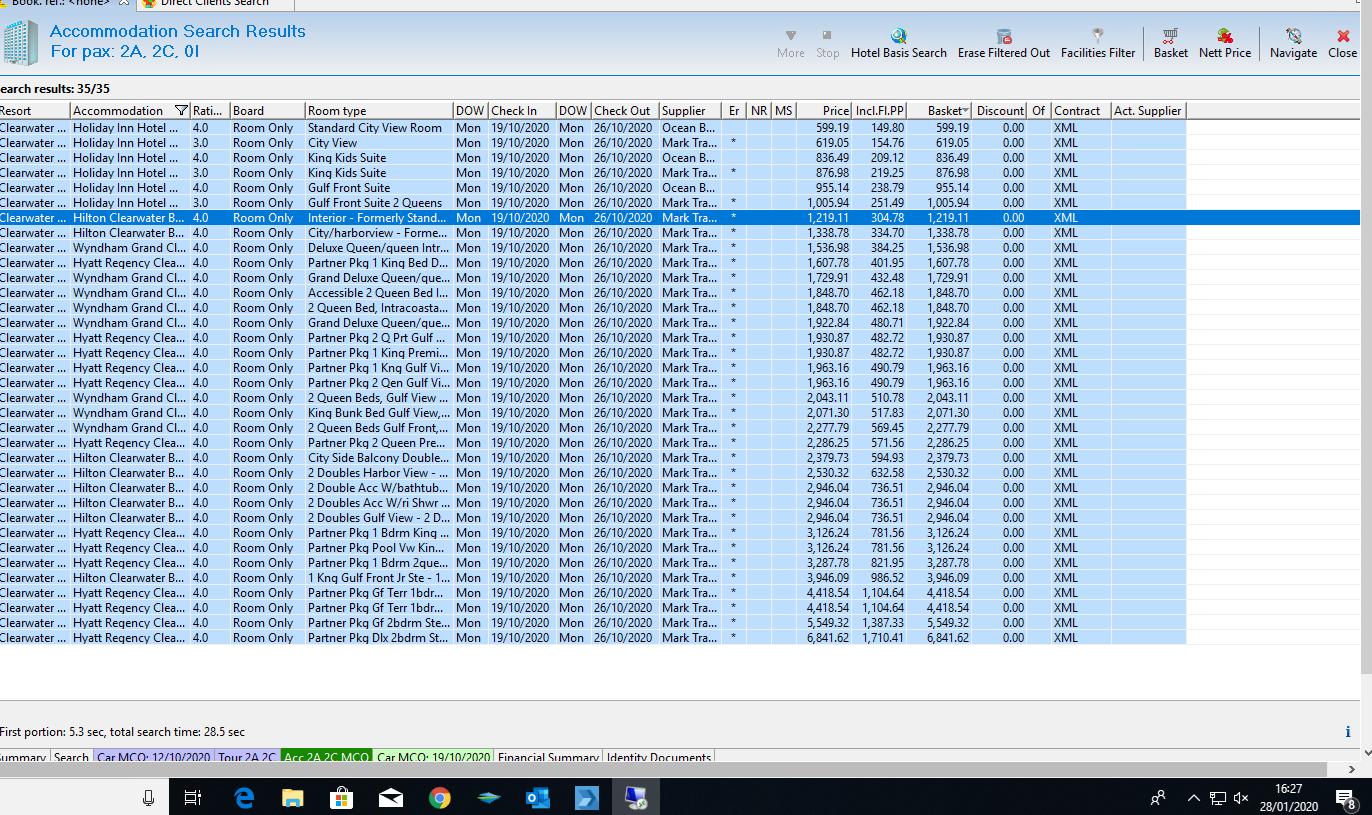Image resolution: width=1372 pixels, height=815 pixels.
Task: Click the NR column header
Action: click(x=759, y=111)
